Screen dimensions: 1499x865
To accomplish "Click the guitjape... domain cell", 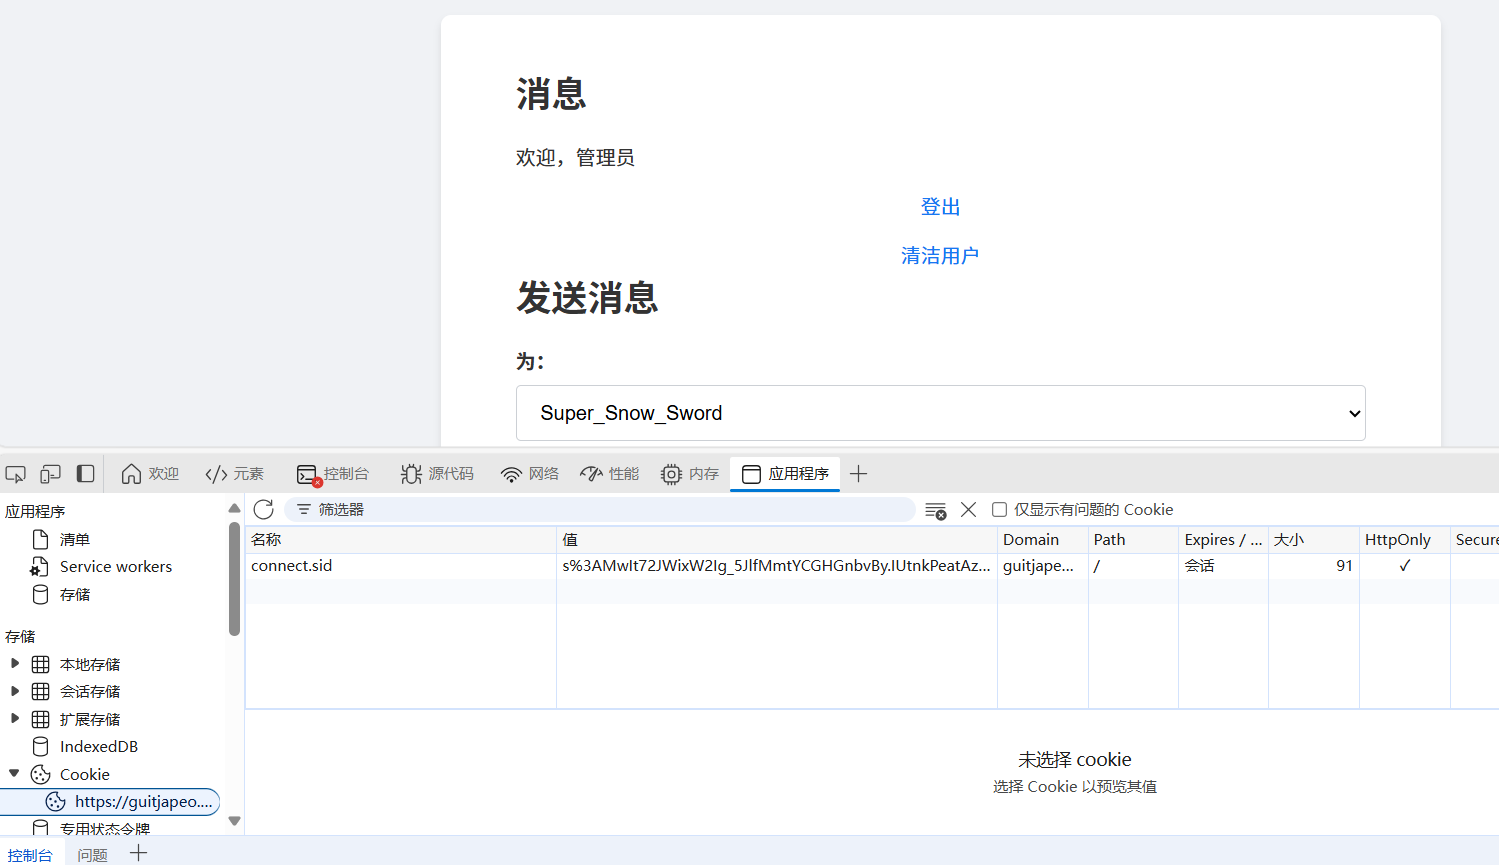I will [x=1043, y=566].
